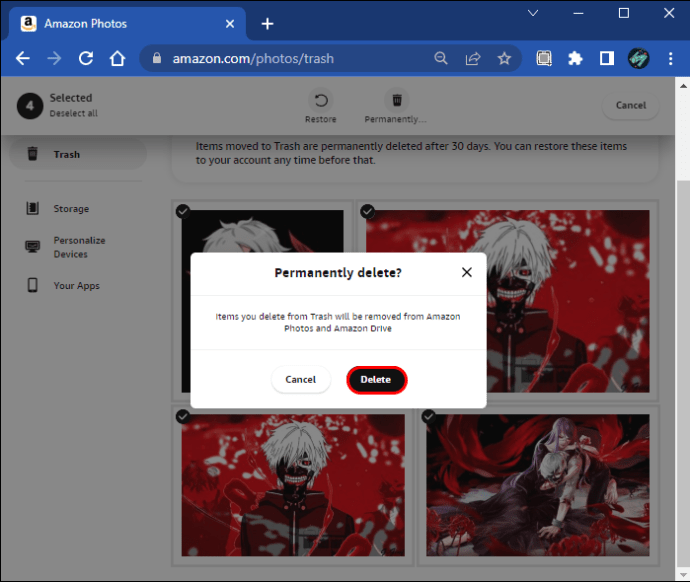Click the share page icon
Image resolution: width=690 pixels, height=582 pixels.
[x=473, y=58]
